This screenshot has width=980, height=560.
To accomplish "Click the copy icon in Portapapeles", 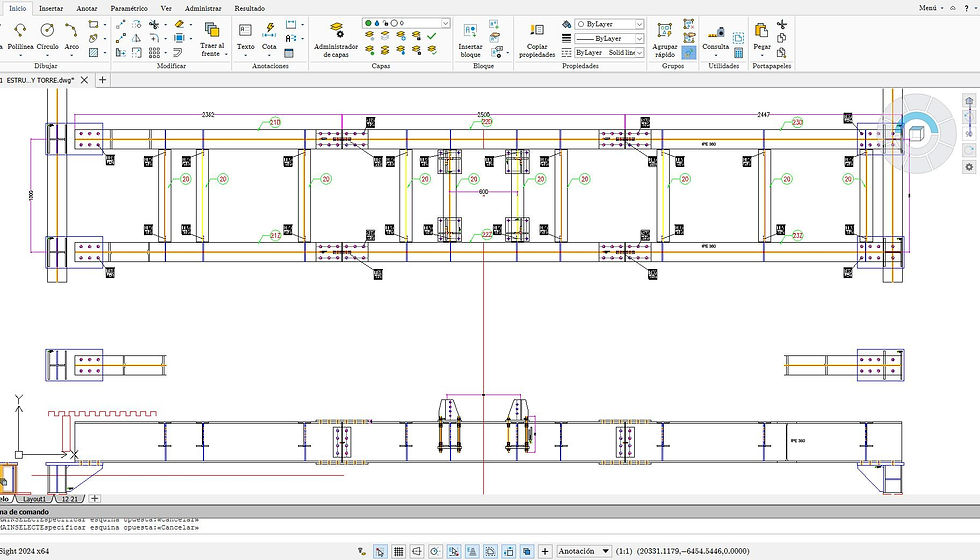I will click(781, 39).
